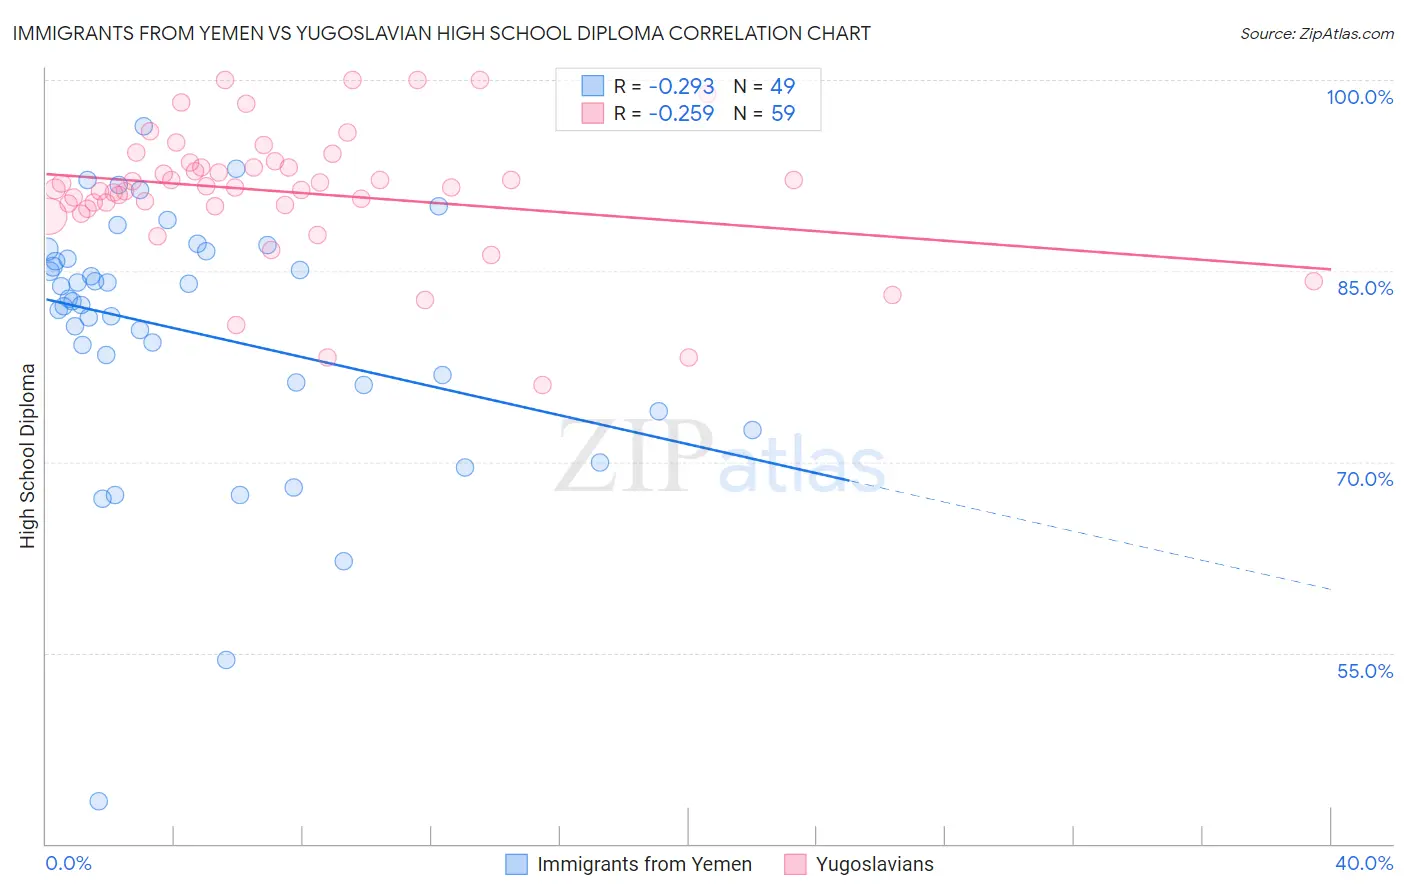Click the pink data point nearest the 100.0% label

coord(479,80)
